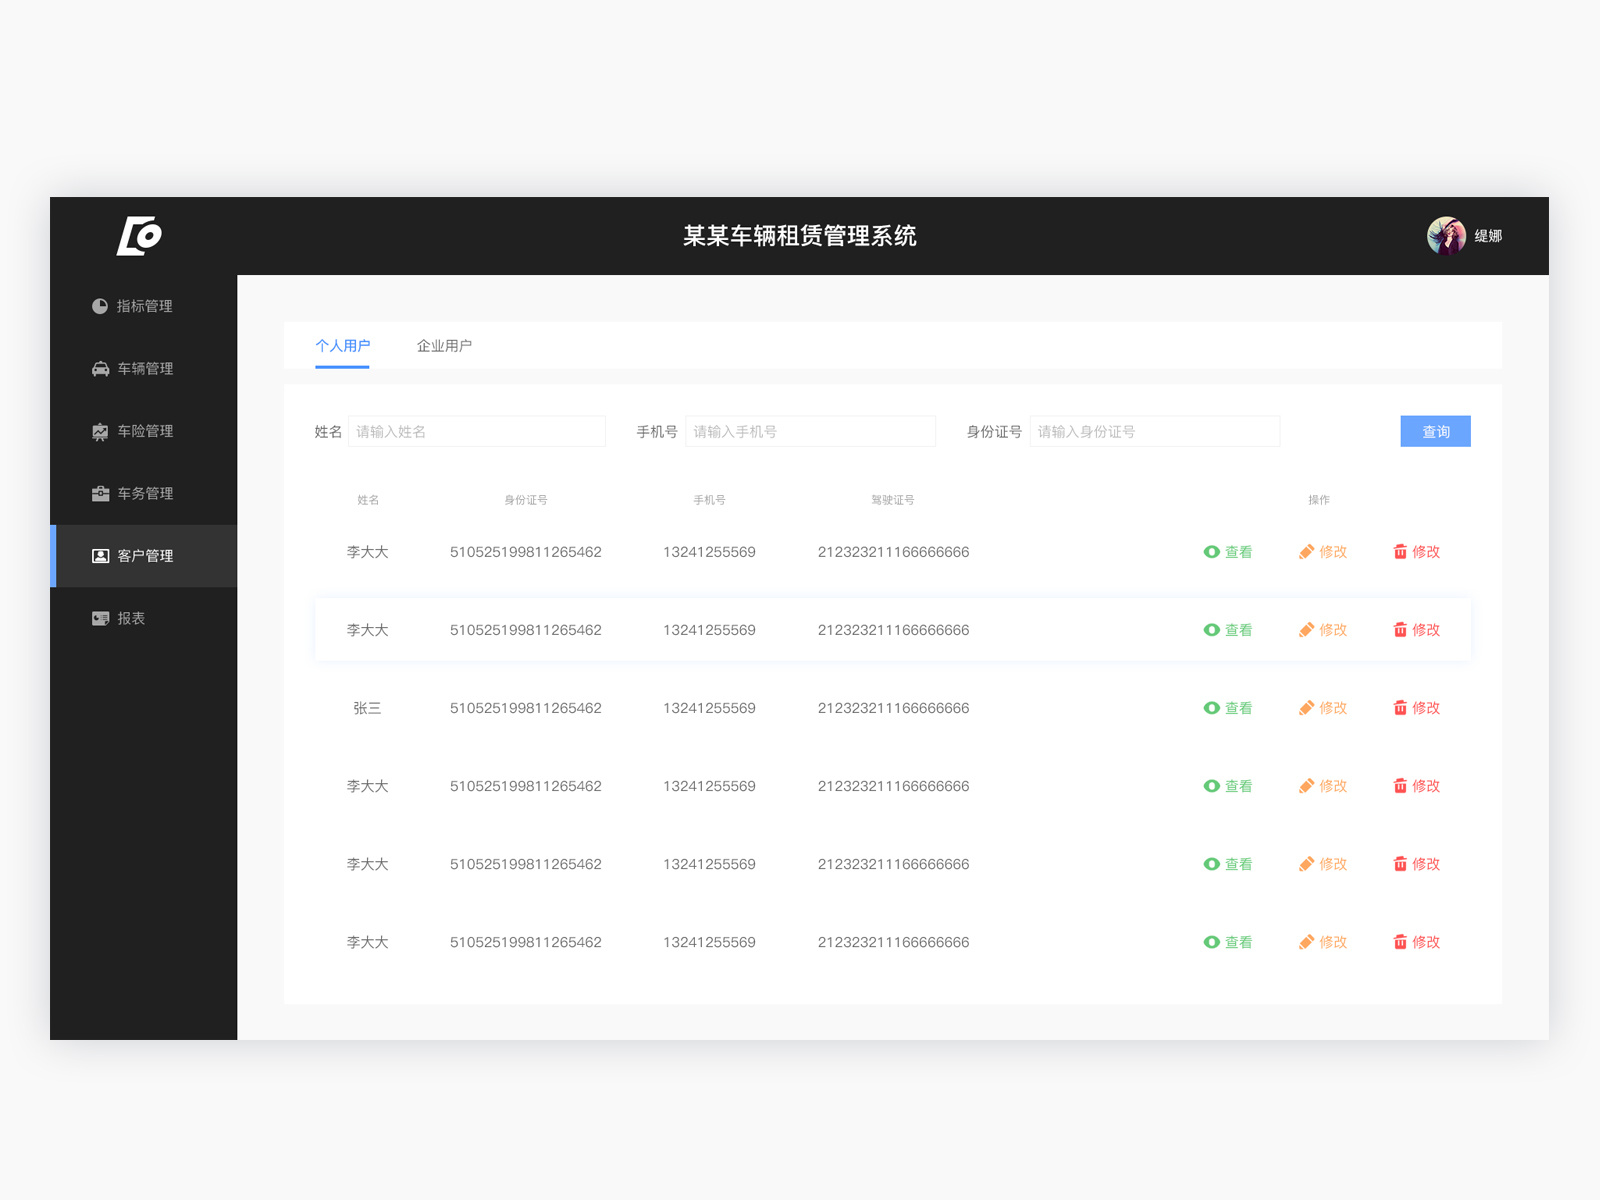Click the briefcase icon beside 车务管理

[99, 493]
